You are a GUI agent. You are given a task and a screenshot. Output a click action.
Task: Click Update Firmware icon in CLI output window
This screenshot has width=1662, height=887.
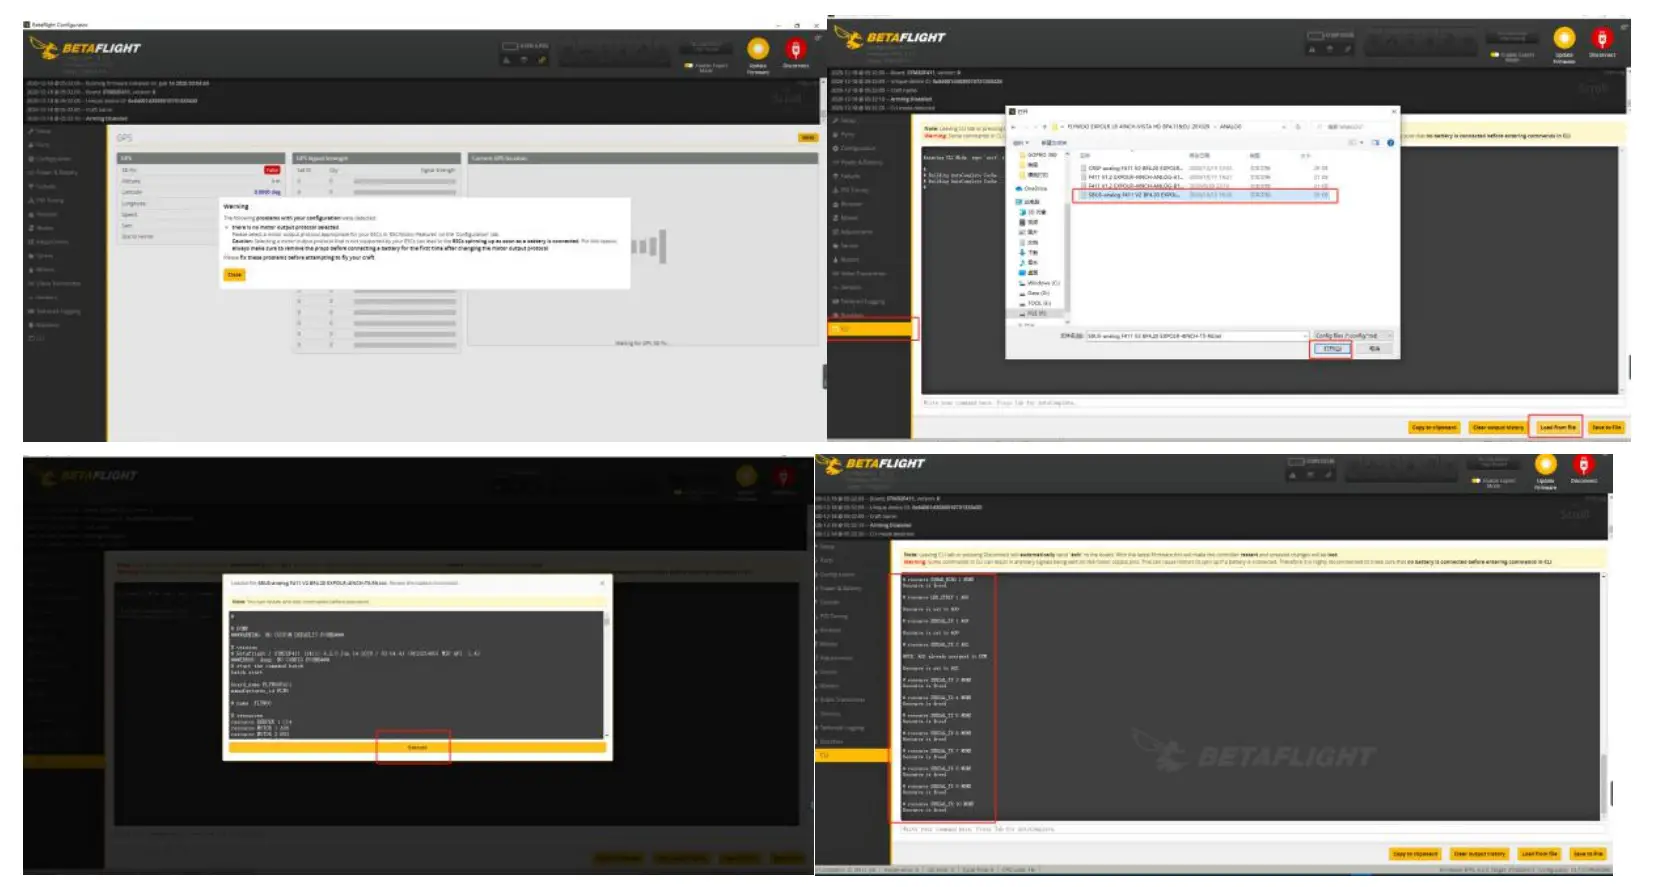click(x=1546, y=465)
